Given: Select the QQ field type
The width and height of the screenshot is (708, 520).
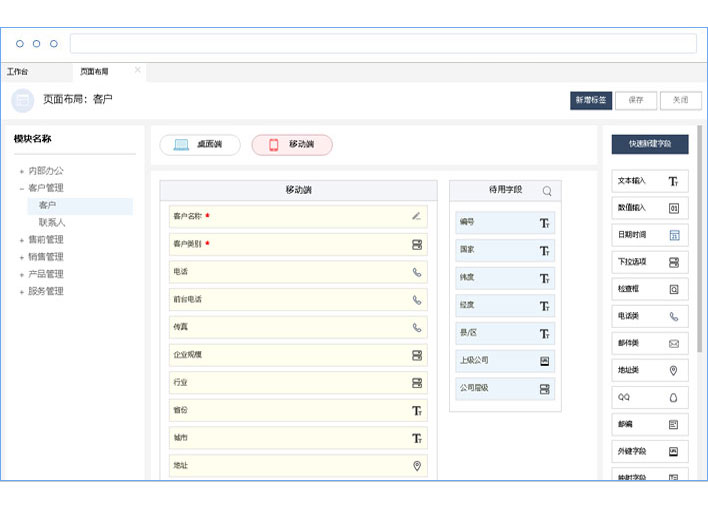Looking at the screenshot, I should [x=650, y=397].
